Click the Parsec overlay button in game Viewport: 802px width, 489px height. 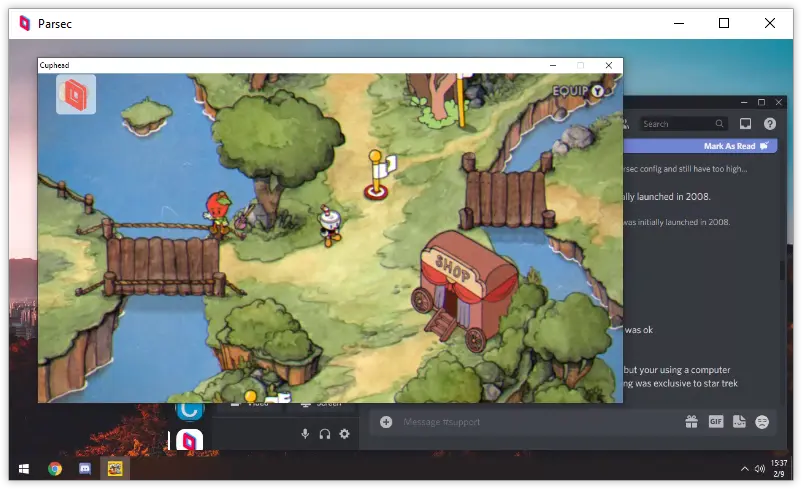(x=76, y=94)
